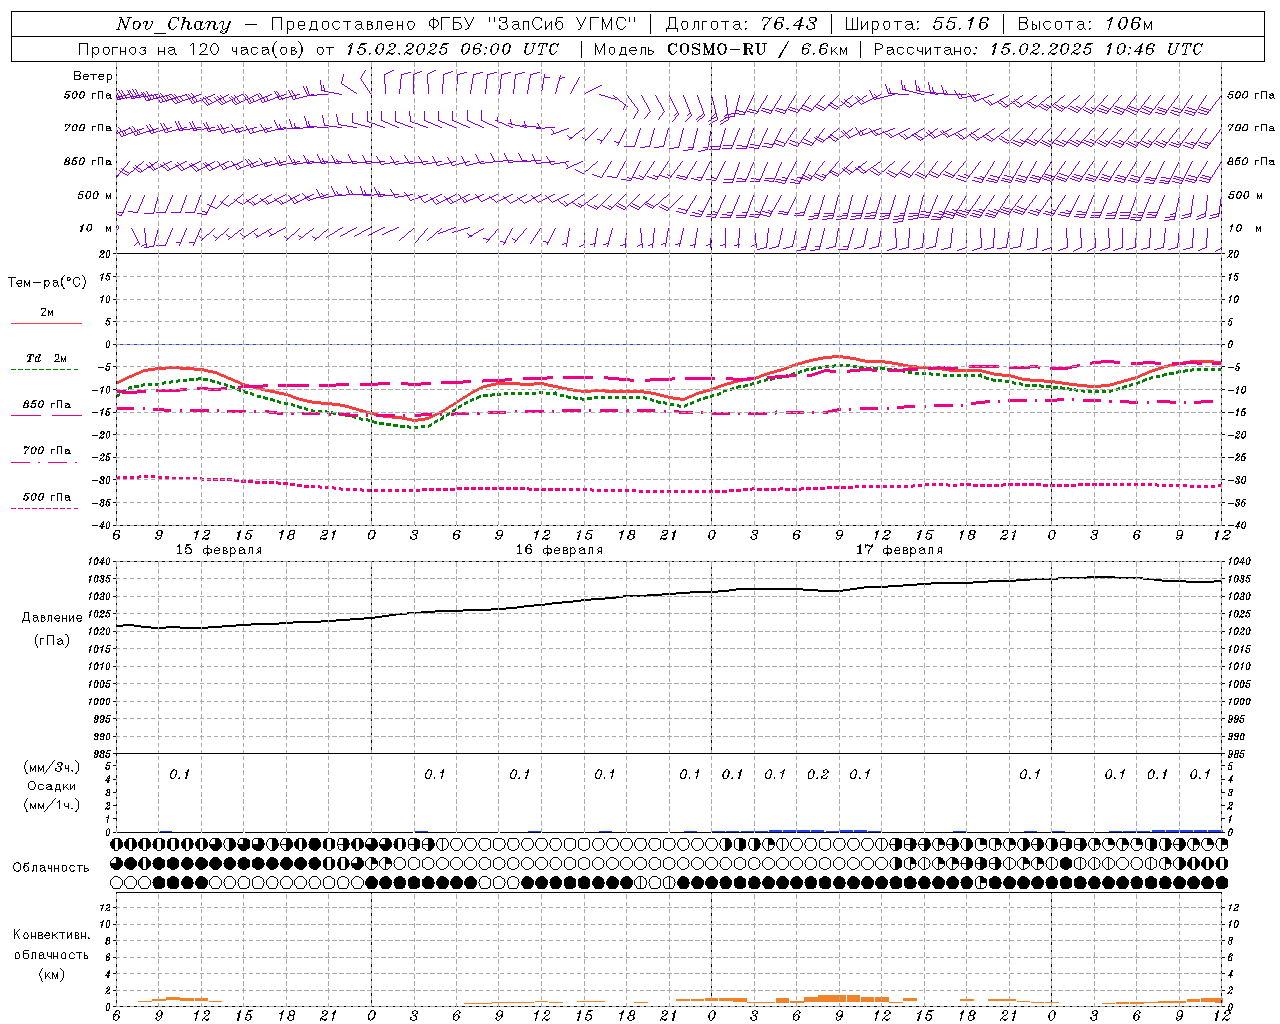Click the model name COSMO-RU / 6.6км

click(757, 49)
